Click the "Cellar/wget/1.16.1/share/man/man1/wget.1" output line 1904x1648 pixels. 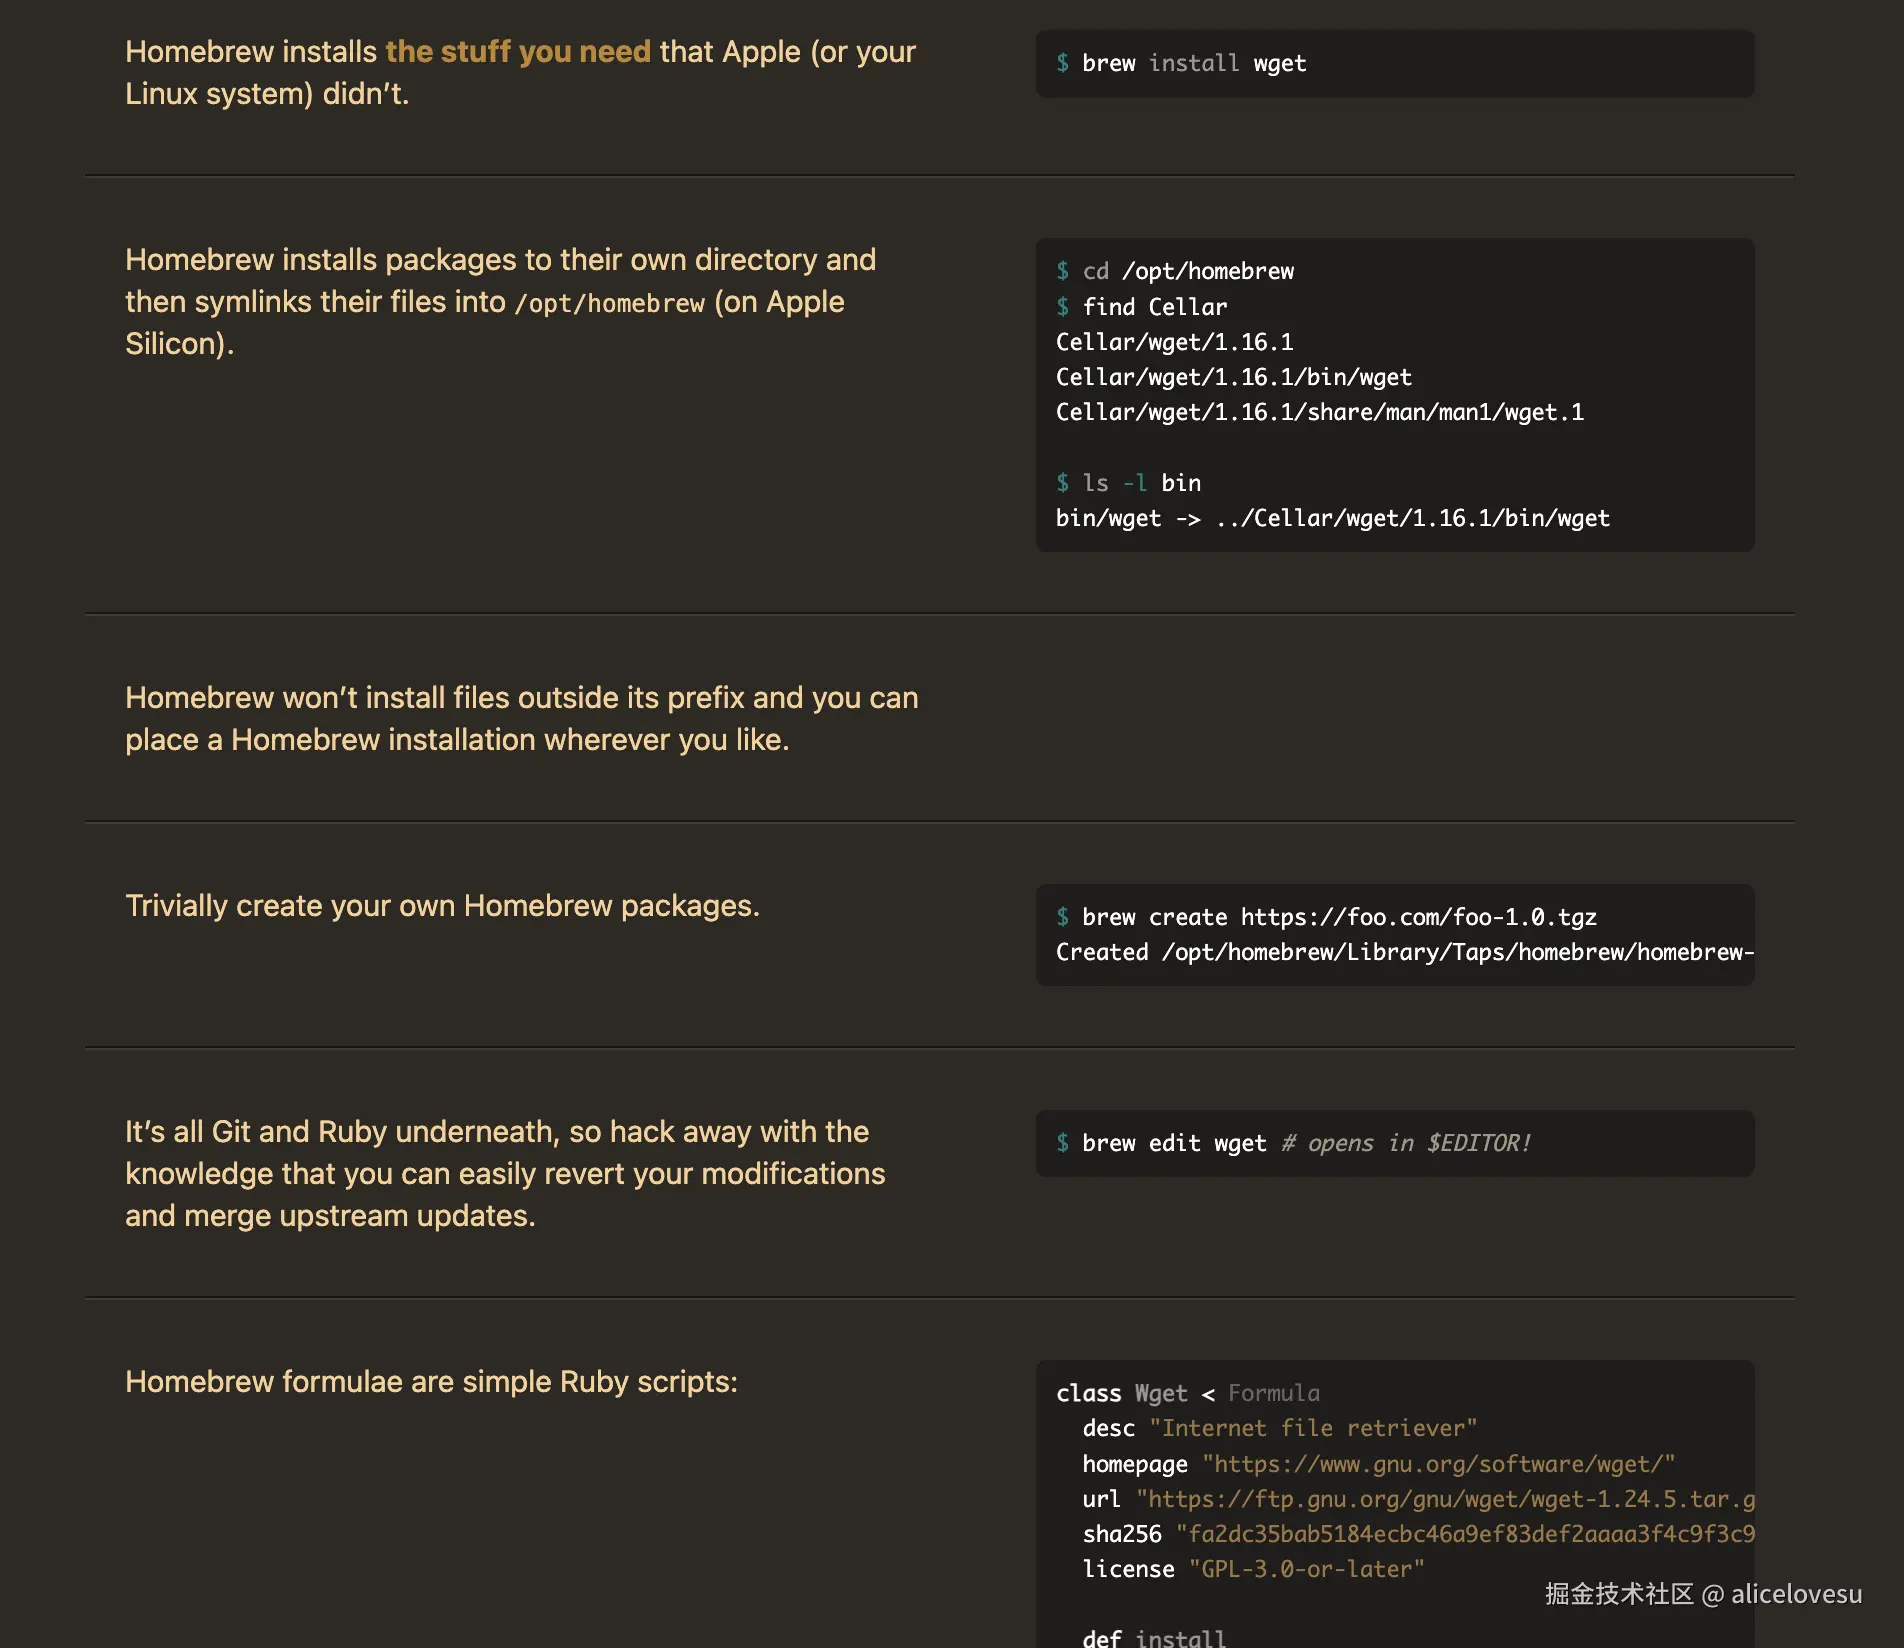coord(1319,412)
